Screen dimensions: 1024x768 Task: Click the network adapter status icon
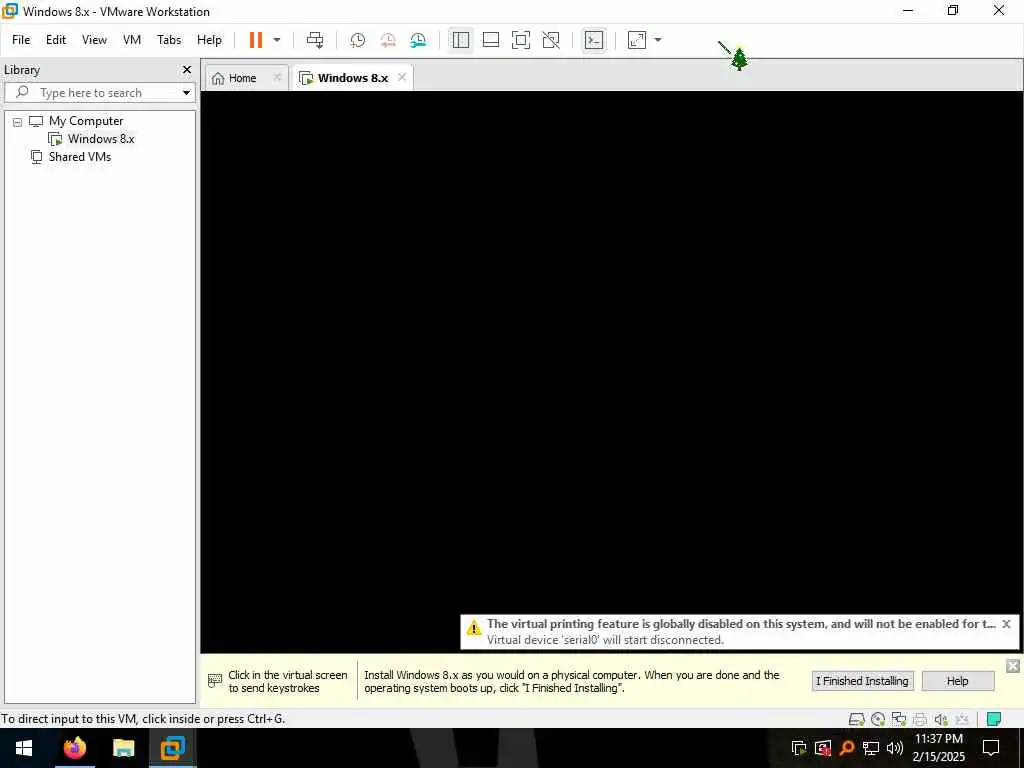[899, 719]
